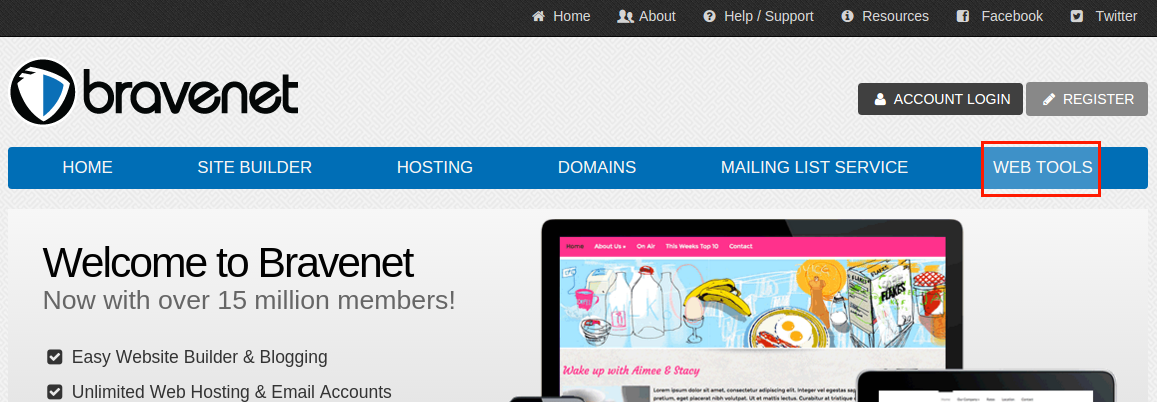Visit the Facebook link
This screenshot has width=1157, height=402.
pos(1012,16)
